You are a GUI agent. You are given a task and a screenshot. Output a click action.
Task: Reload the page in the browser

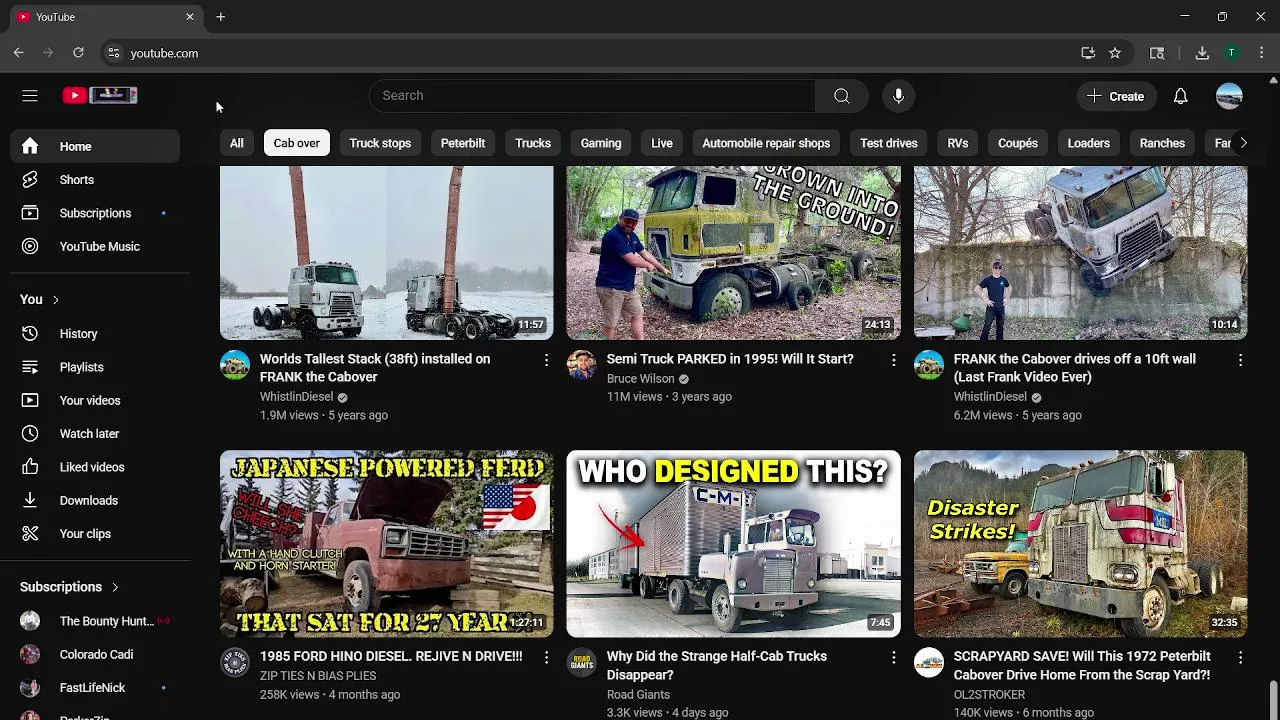[78, 53]
